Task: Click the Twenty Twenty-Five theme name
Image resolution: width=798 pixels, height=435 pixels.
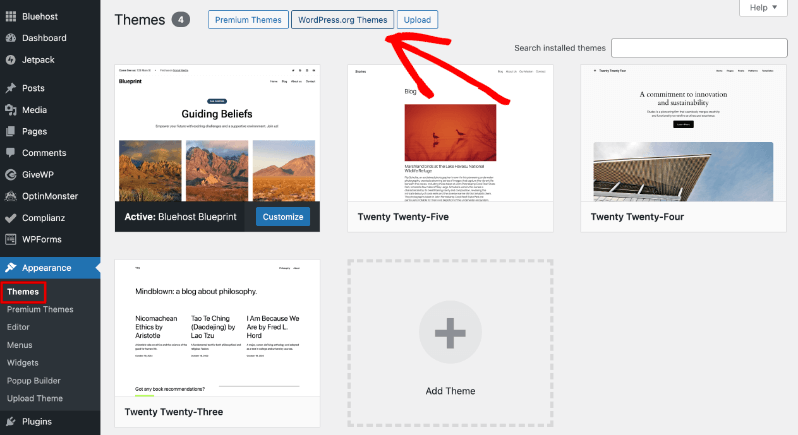Action: point(403,217)
